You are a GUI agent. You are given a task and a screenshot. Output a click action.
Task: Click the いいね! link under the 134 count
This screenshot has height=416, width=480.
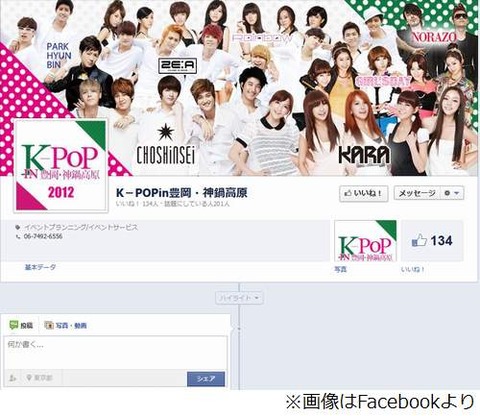click(413, 269)
